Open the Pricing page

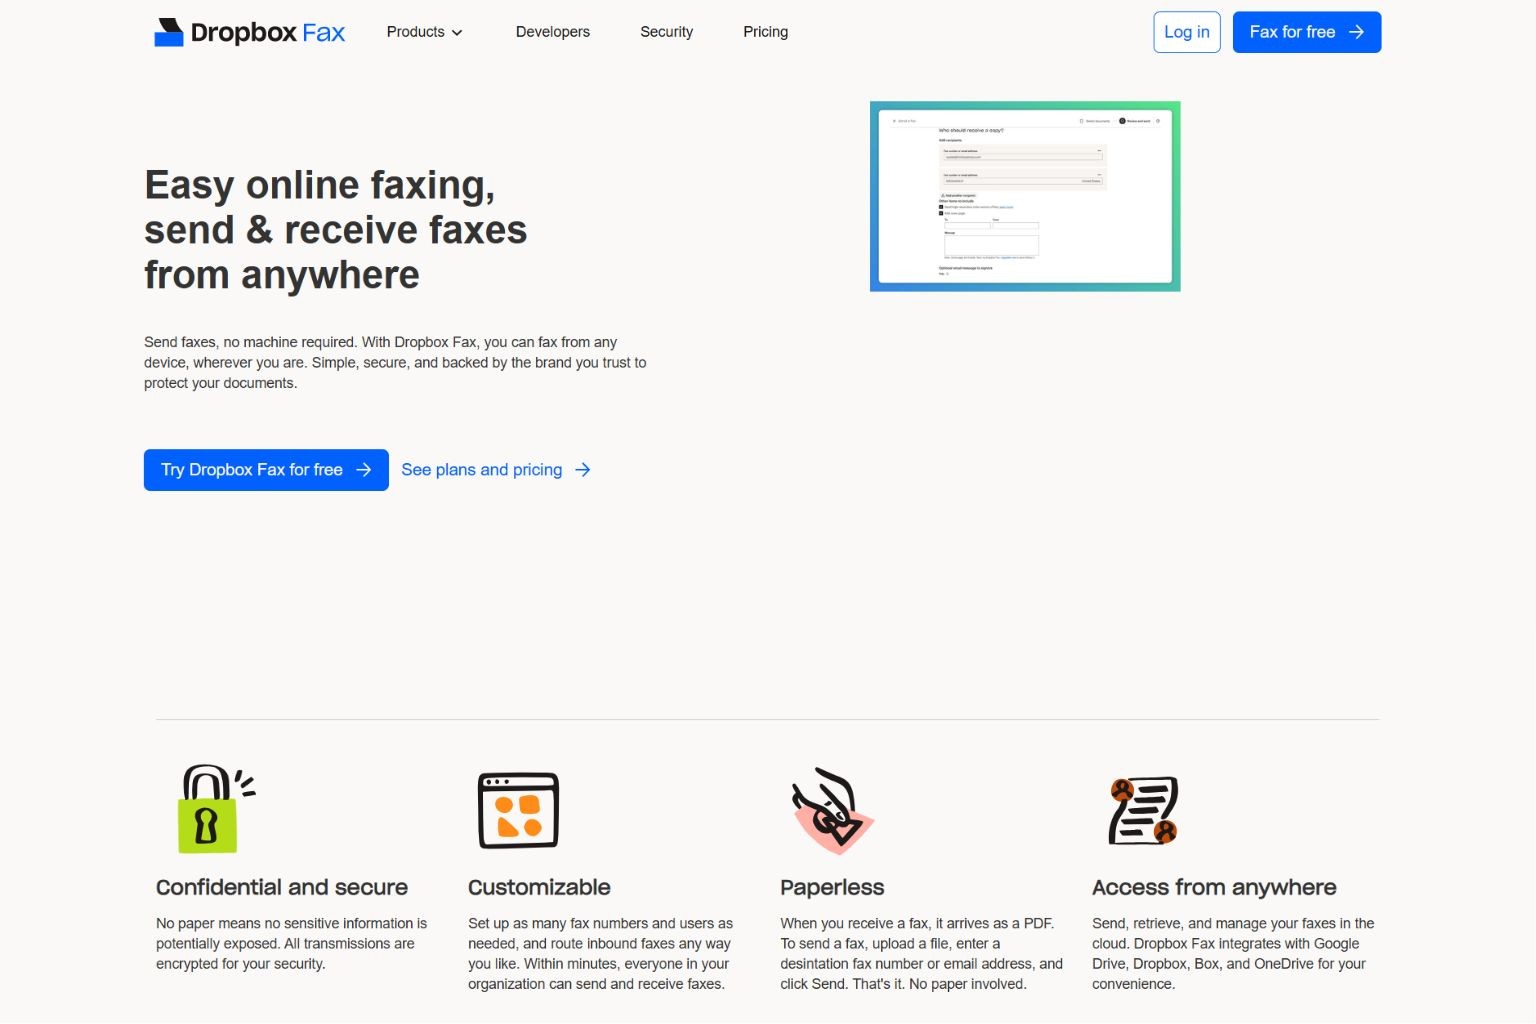[x=765, y=32]
